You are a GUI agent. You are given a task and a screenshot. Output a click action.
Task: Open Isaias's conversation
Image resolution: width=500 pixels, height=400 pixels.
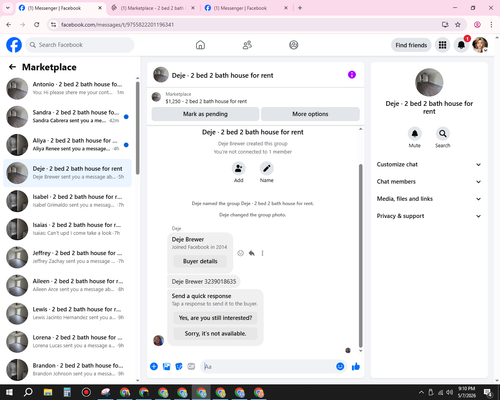tap(67, 229)
